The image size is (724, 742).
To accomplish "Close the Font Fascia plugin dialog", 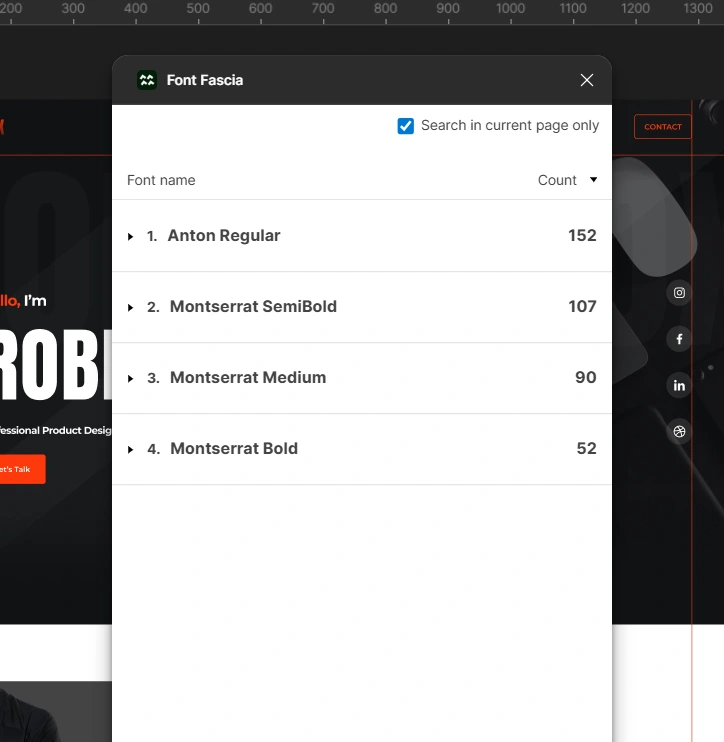I will pyautogui.click(x=587, y=80).
